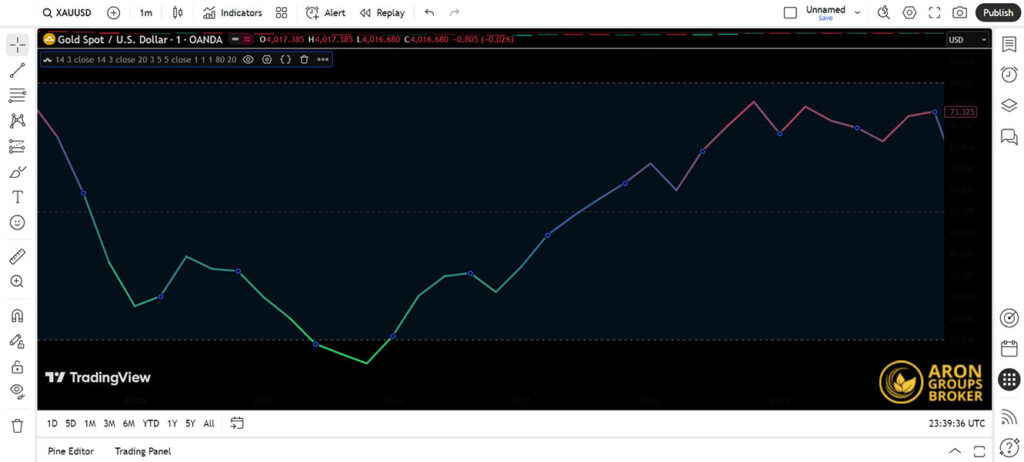This screenshot has height=462, width=1024.
Task: Open the Indicators menu
Action: point(232,13)
